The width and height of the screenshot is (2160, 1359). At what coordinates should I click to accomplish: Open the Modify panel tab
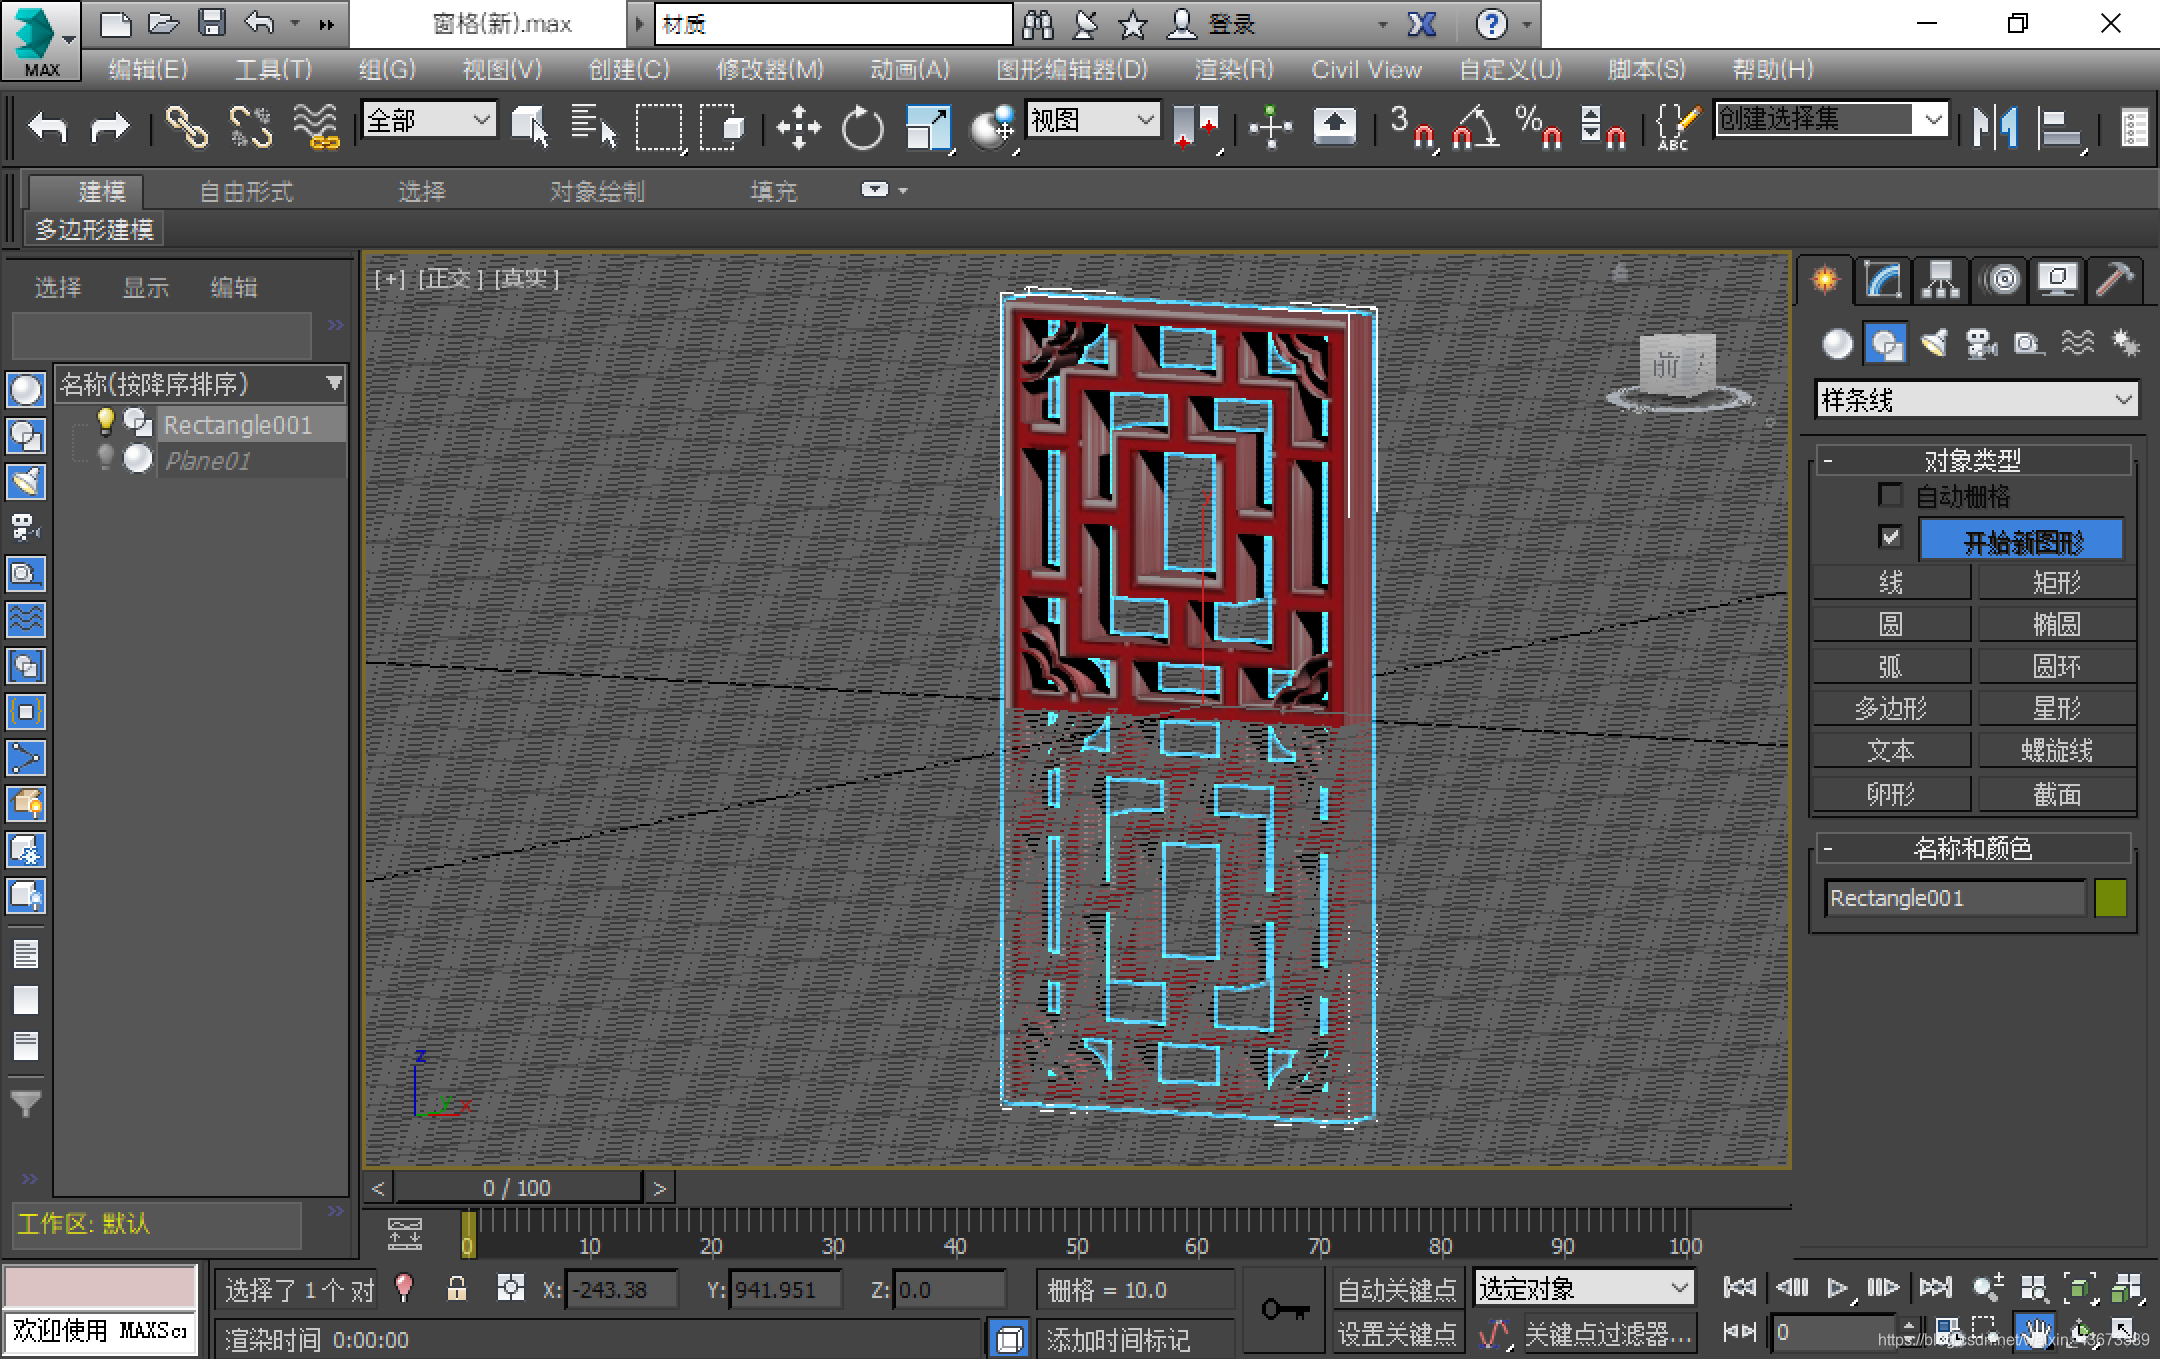coord(1883,281)
